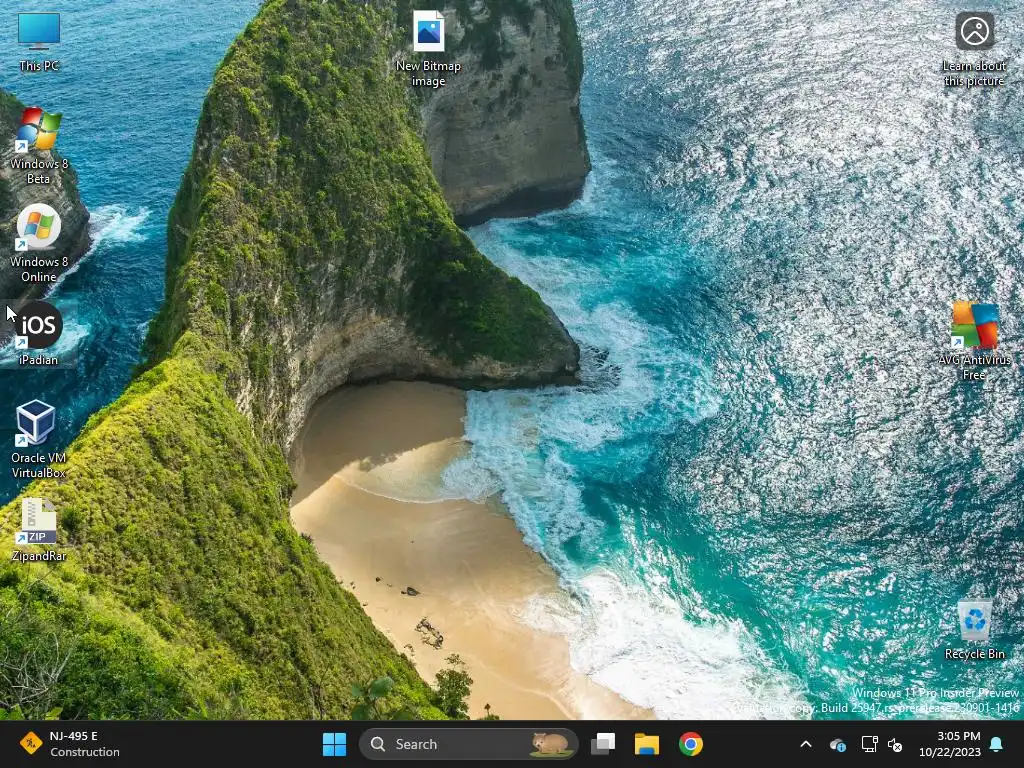Click the muted volume tray icon

coord(895,744)
